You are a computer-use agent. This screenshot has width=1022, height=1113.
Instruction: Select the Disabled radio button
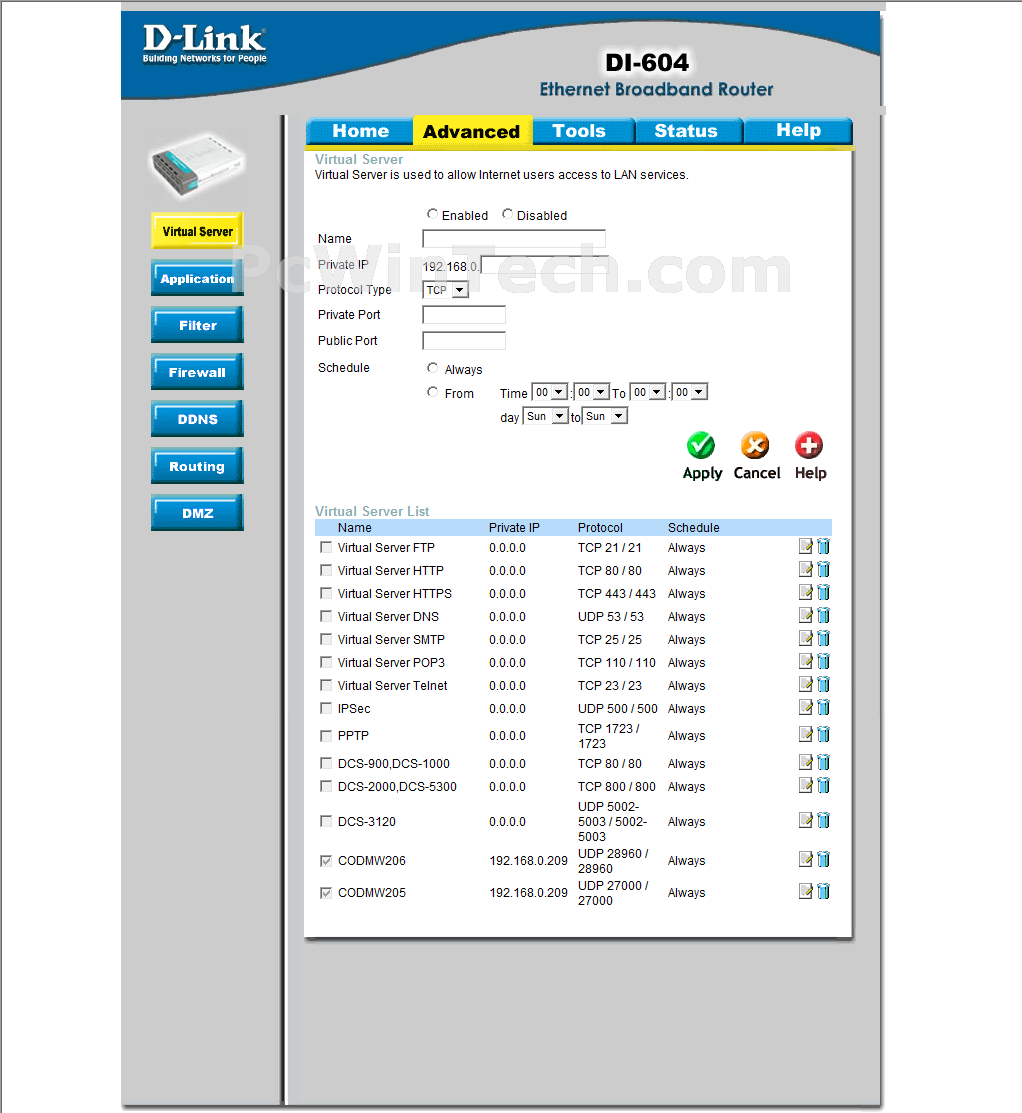pyautogui.click(x=507, y=214)
